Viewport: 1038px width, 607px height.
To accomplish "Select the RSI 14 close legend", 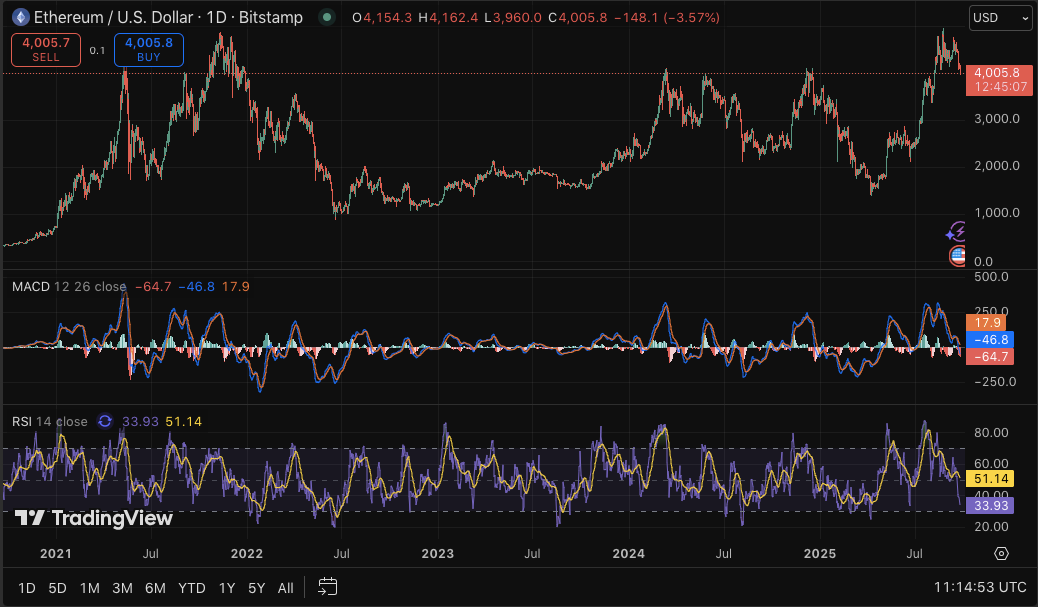I will click(49, 421).
